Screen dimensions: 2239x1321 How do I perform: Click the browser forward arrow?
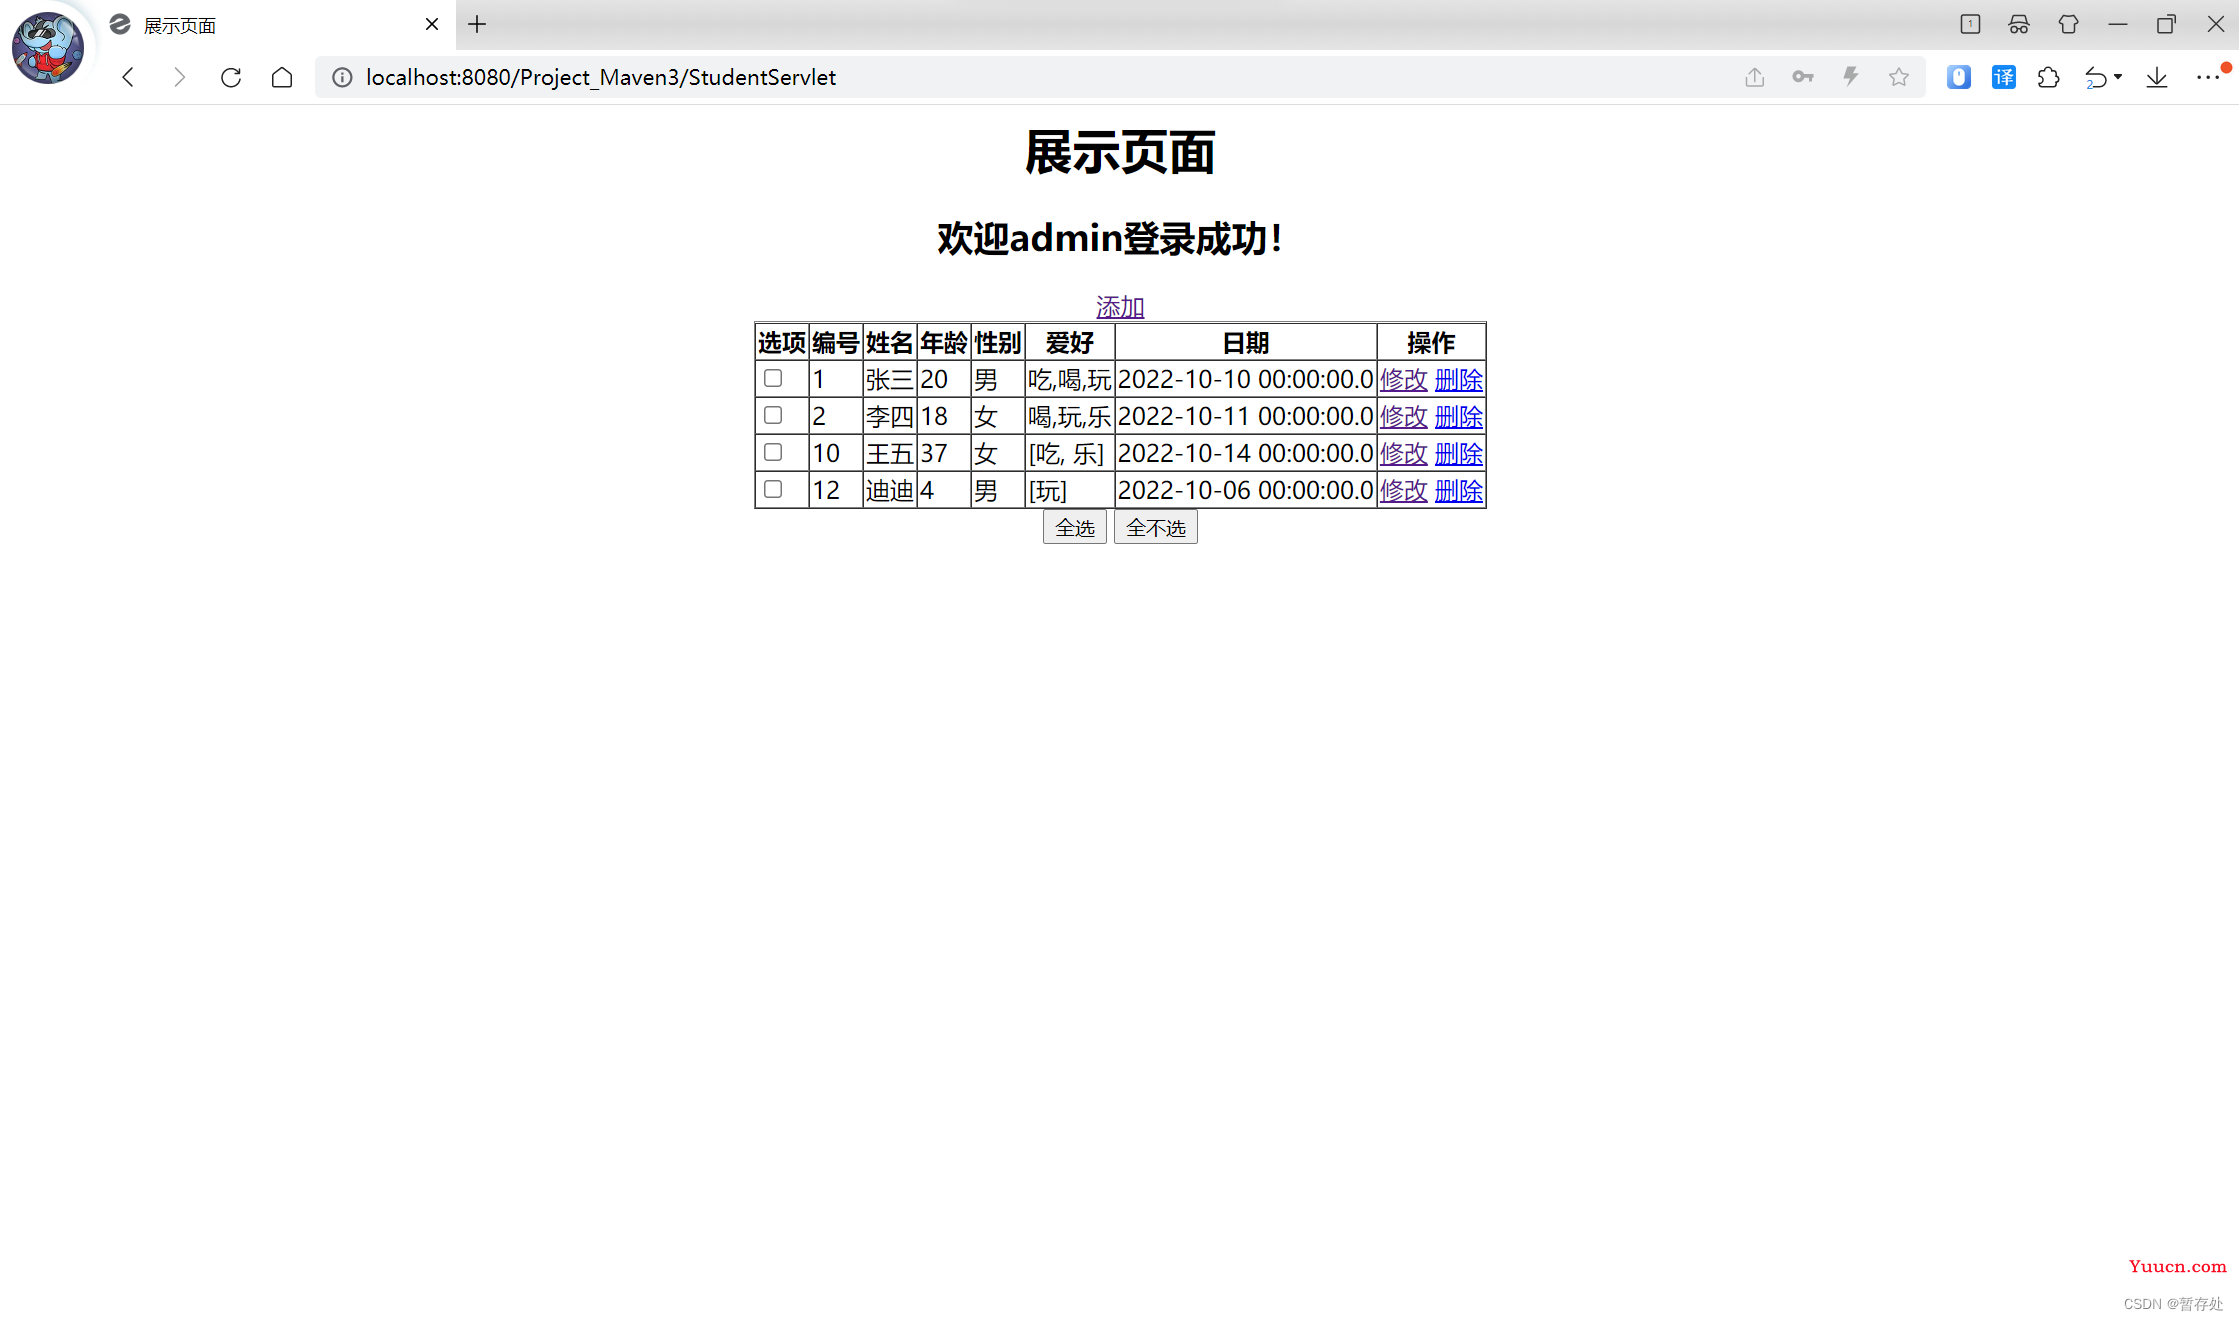click(179, 77)
